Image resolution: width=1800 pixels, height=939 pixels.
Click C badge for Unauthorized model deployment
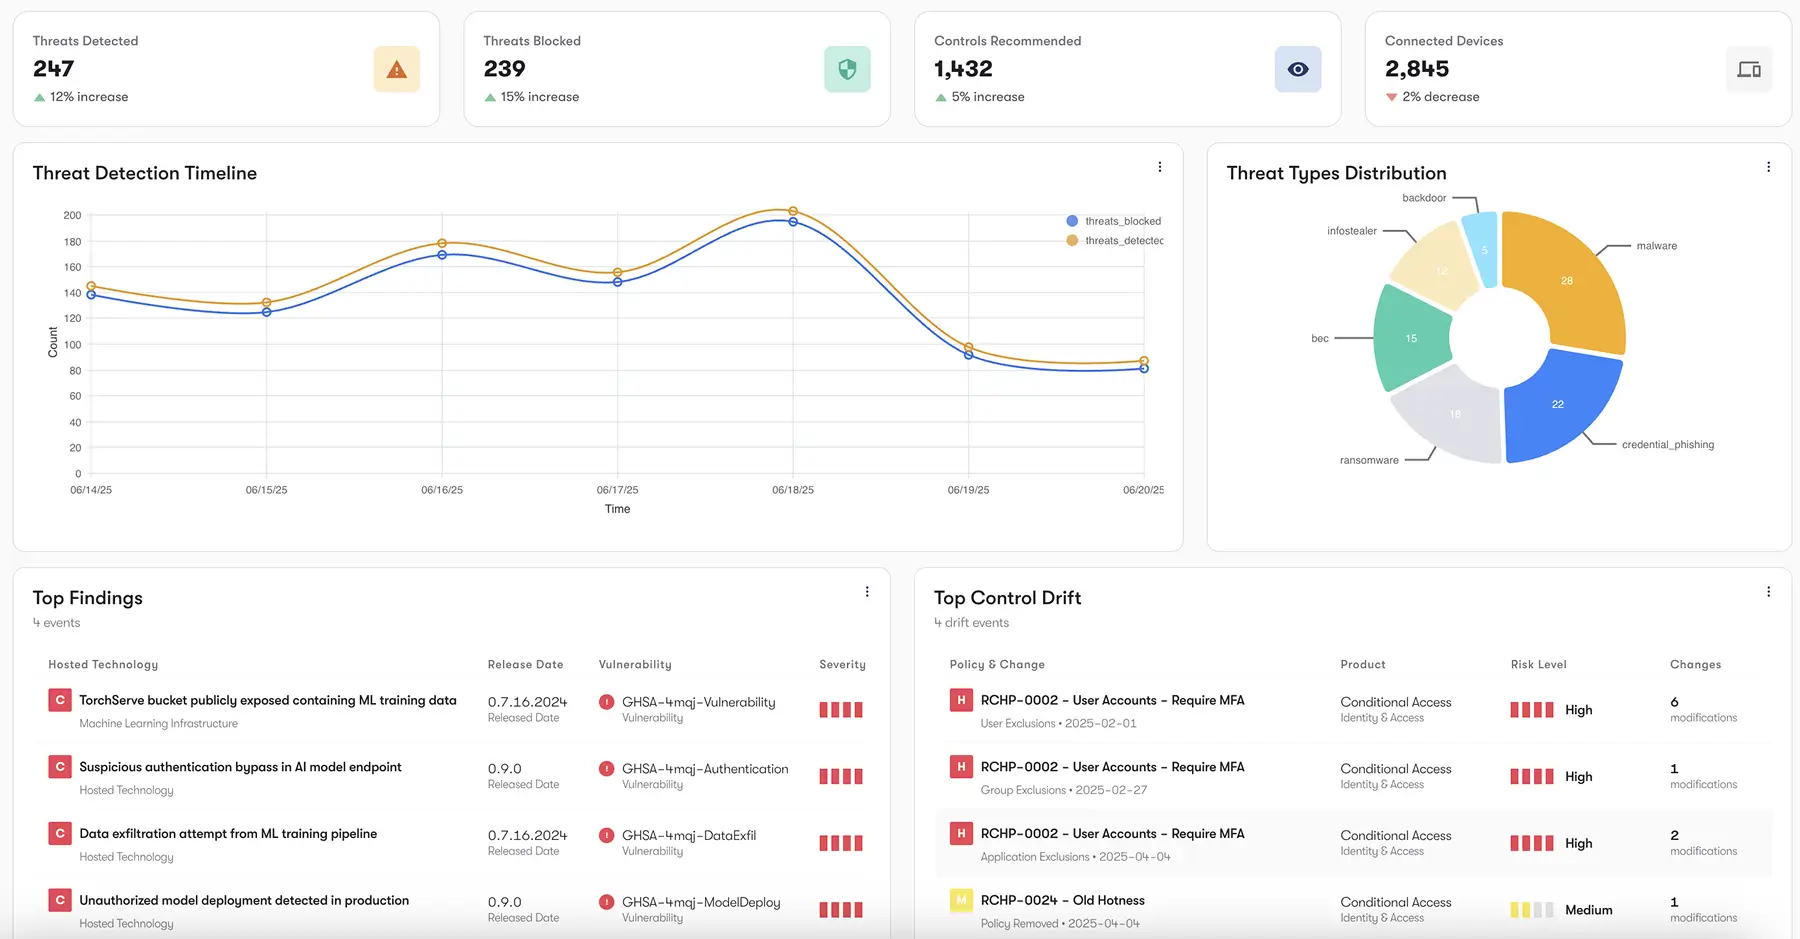60,900
